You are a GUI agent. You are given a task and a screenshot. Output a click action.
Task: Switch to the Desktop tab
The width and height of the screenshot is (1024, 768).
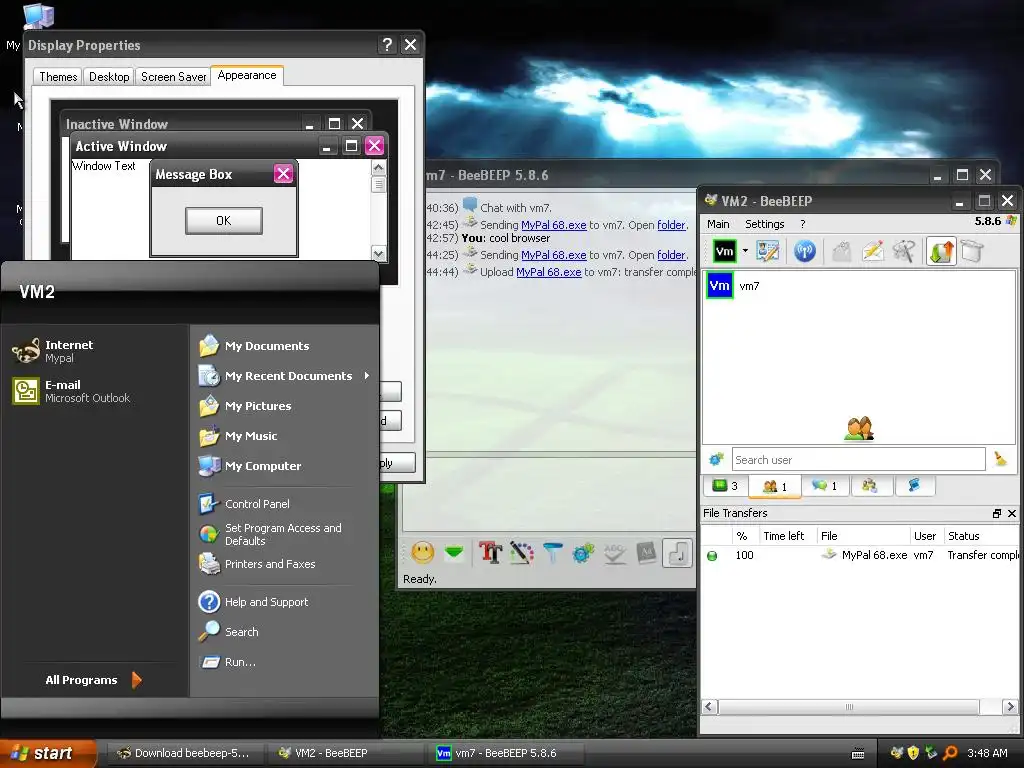[x=108, y=76]
